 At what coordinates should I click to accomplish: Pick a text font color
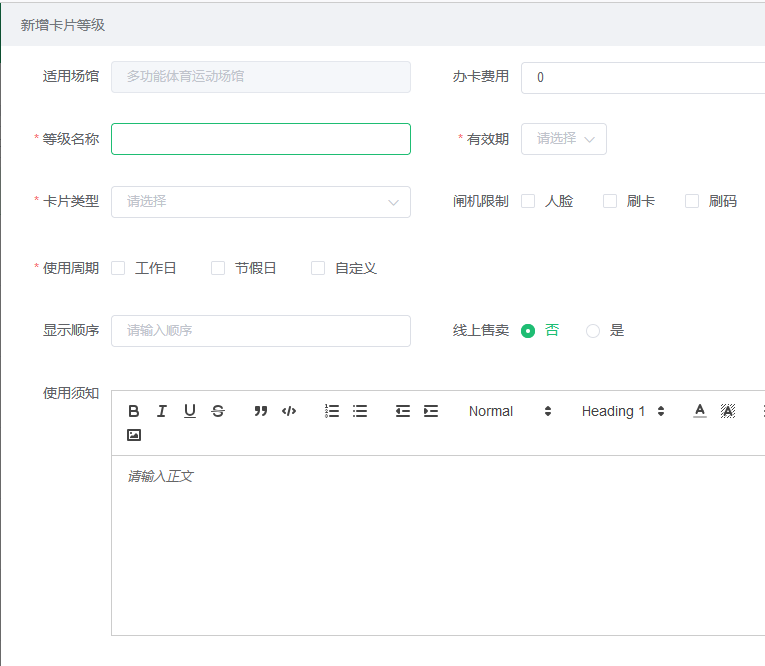pos(700,411)
